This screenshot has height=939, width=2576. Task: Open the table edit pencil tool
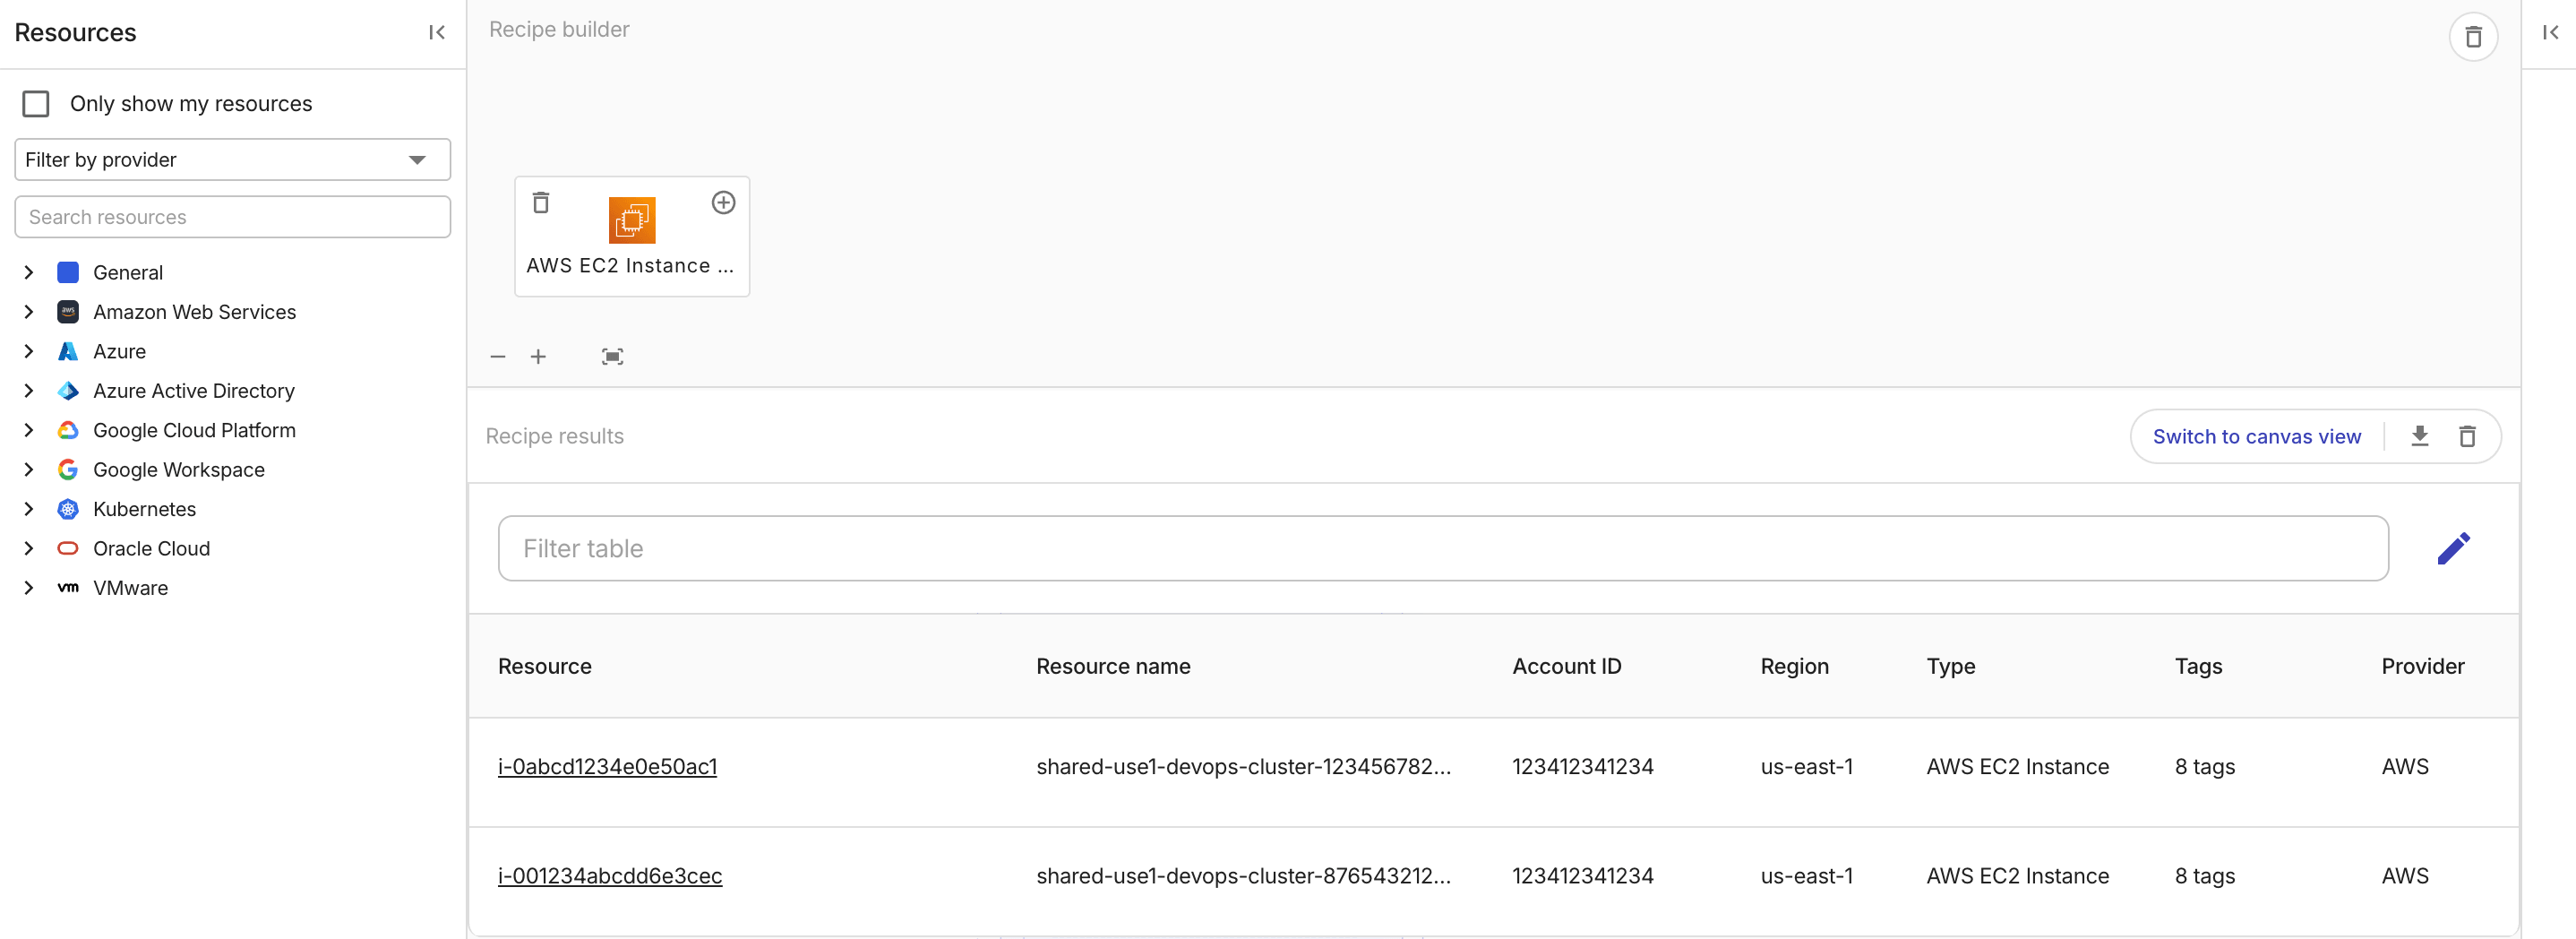(2455, 547)
